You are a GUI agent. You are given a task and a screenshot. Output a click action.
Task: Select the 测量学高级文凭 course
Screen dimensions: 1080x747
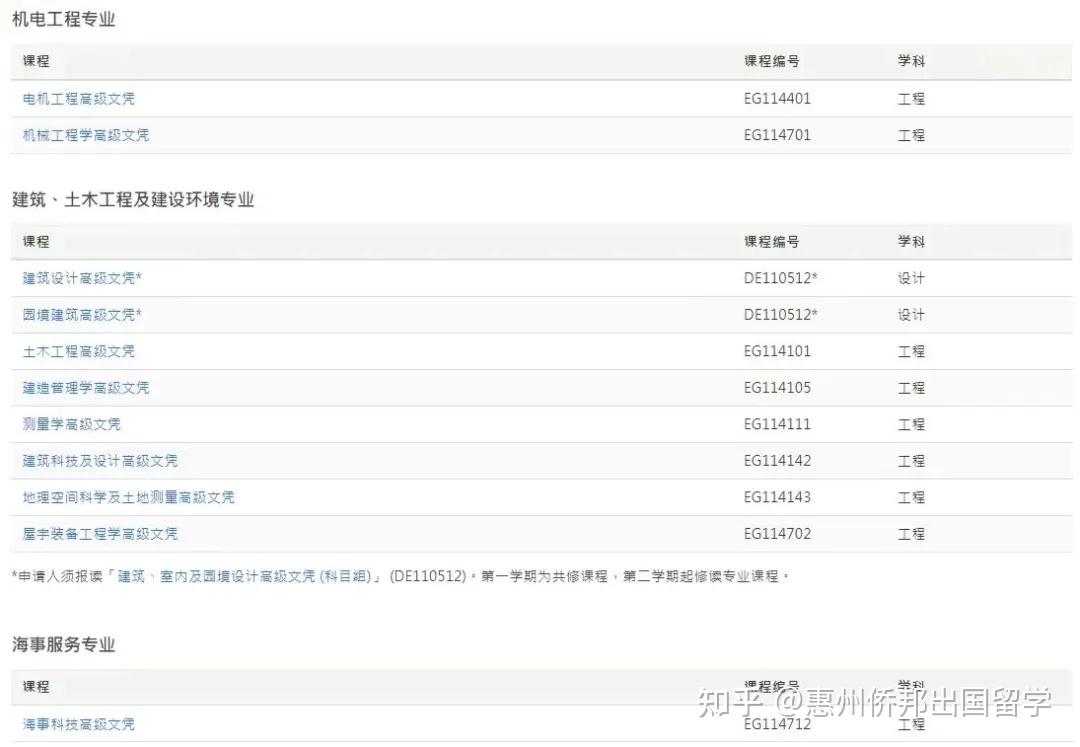pyautogui.click(x=71, y=424)
